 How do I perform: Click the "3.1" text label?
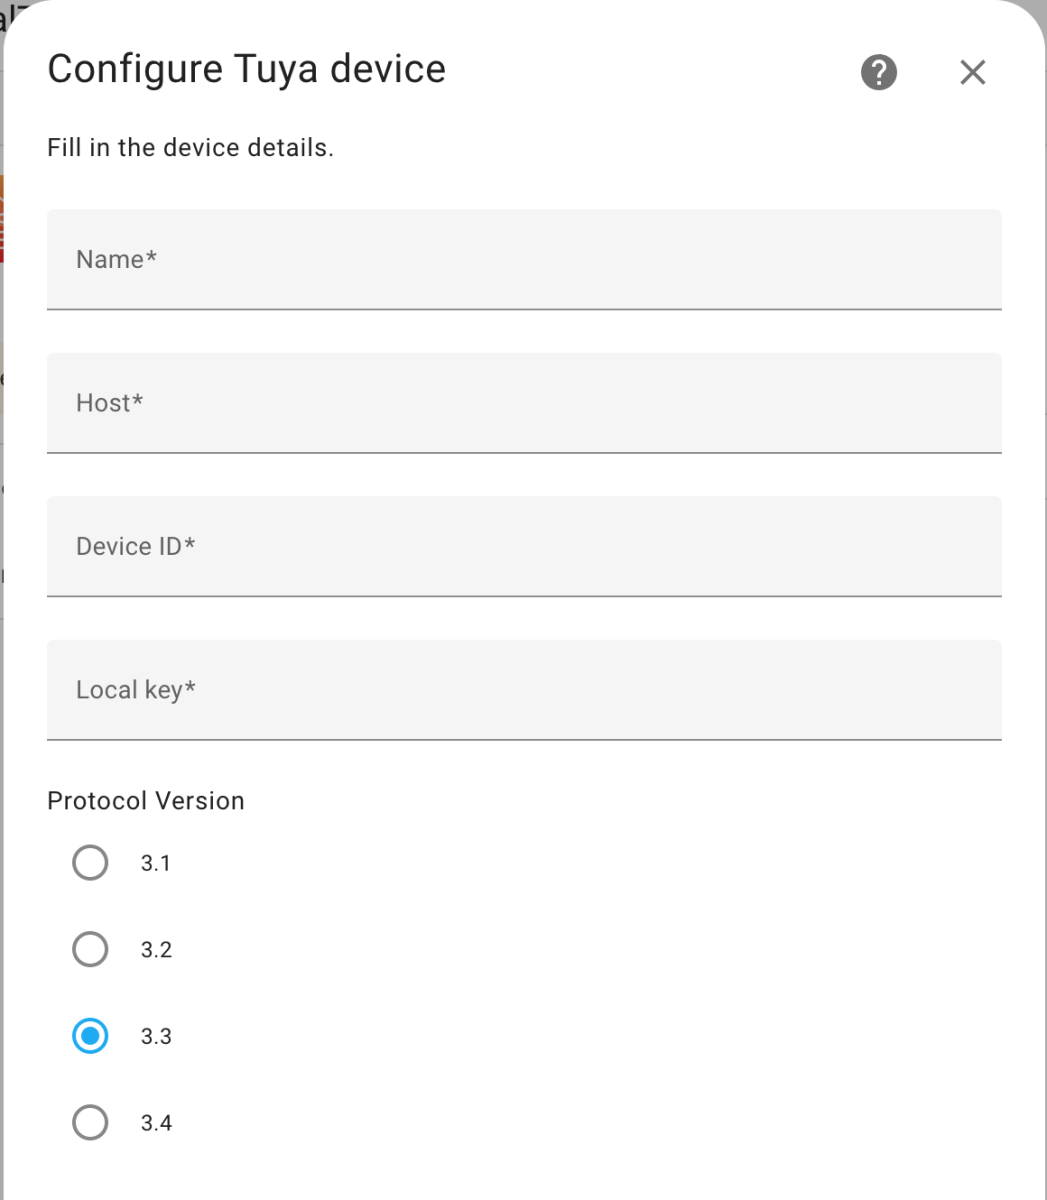point(156,863)
